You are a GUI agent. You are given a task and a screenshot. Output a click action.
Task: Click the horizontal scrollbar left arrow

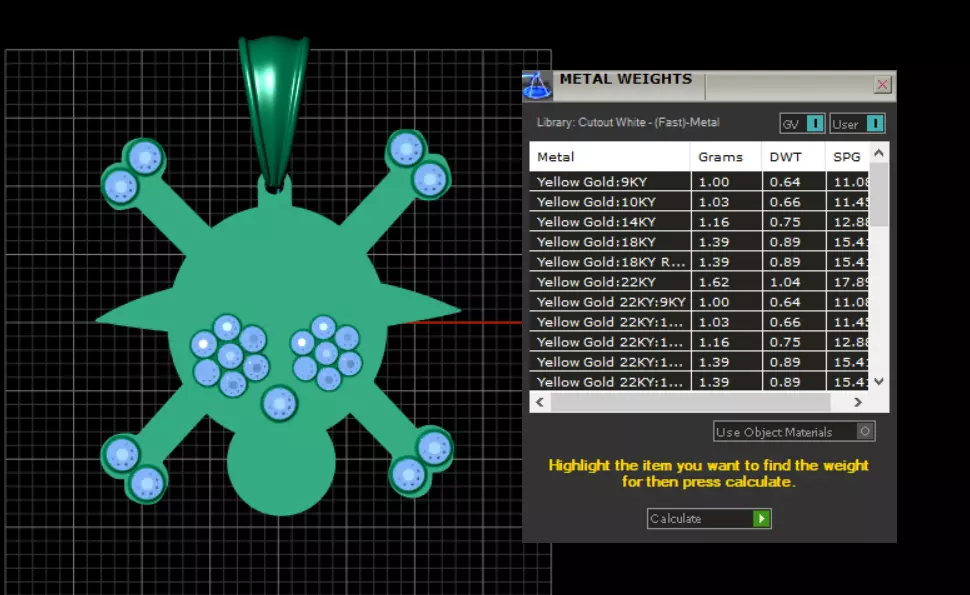(540, 402)
